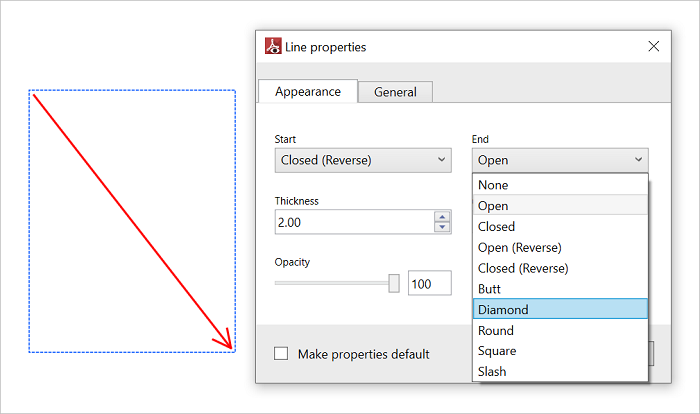Close the Line properties dialog

coord(654,46)
